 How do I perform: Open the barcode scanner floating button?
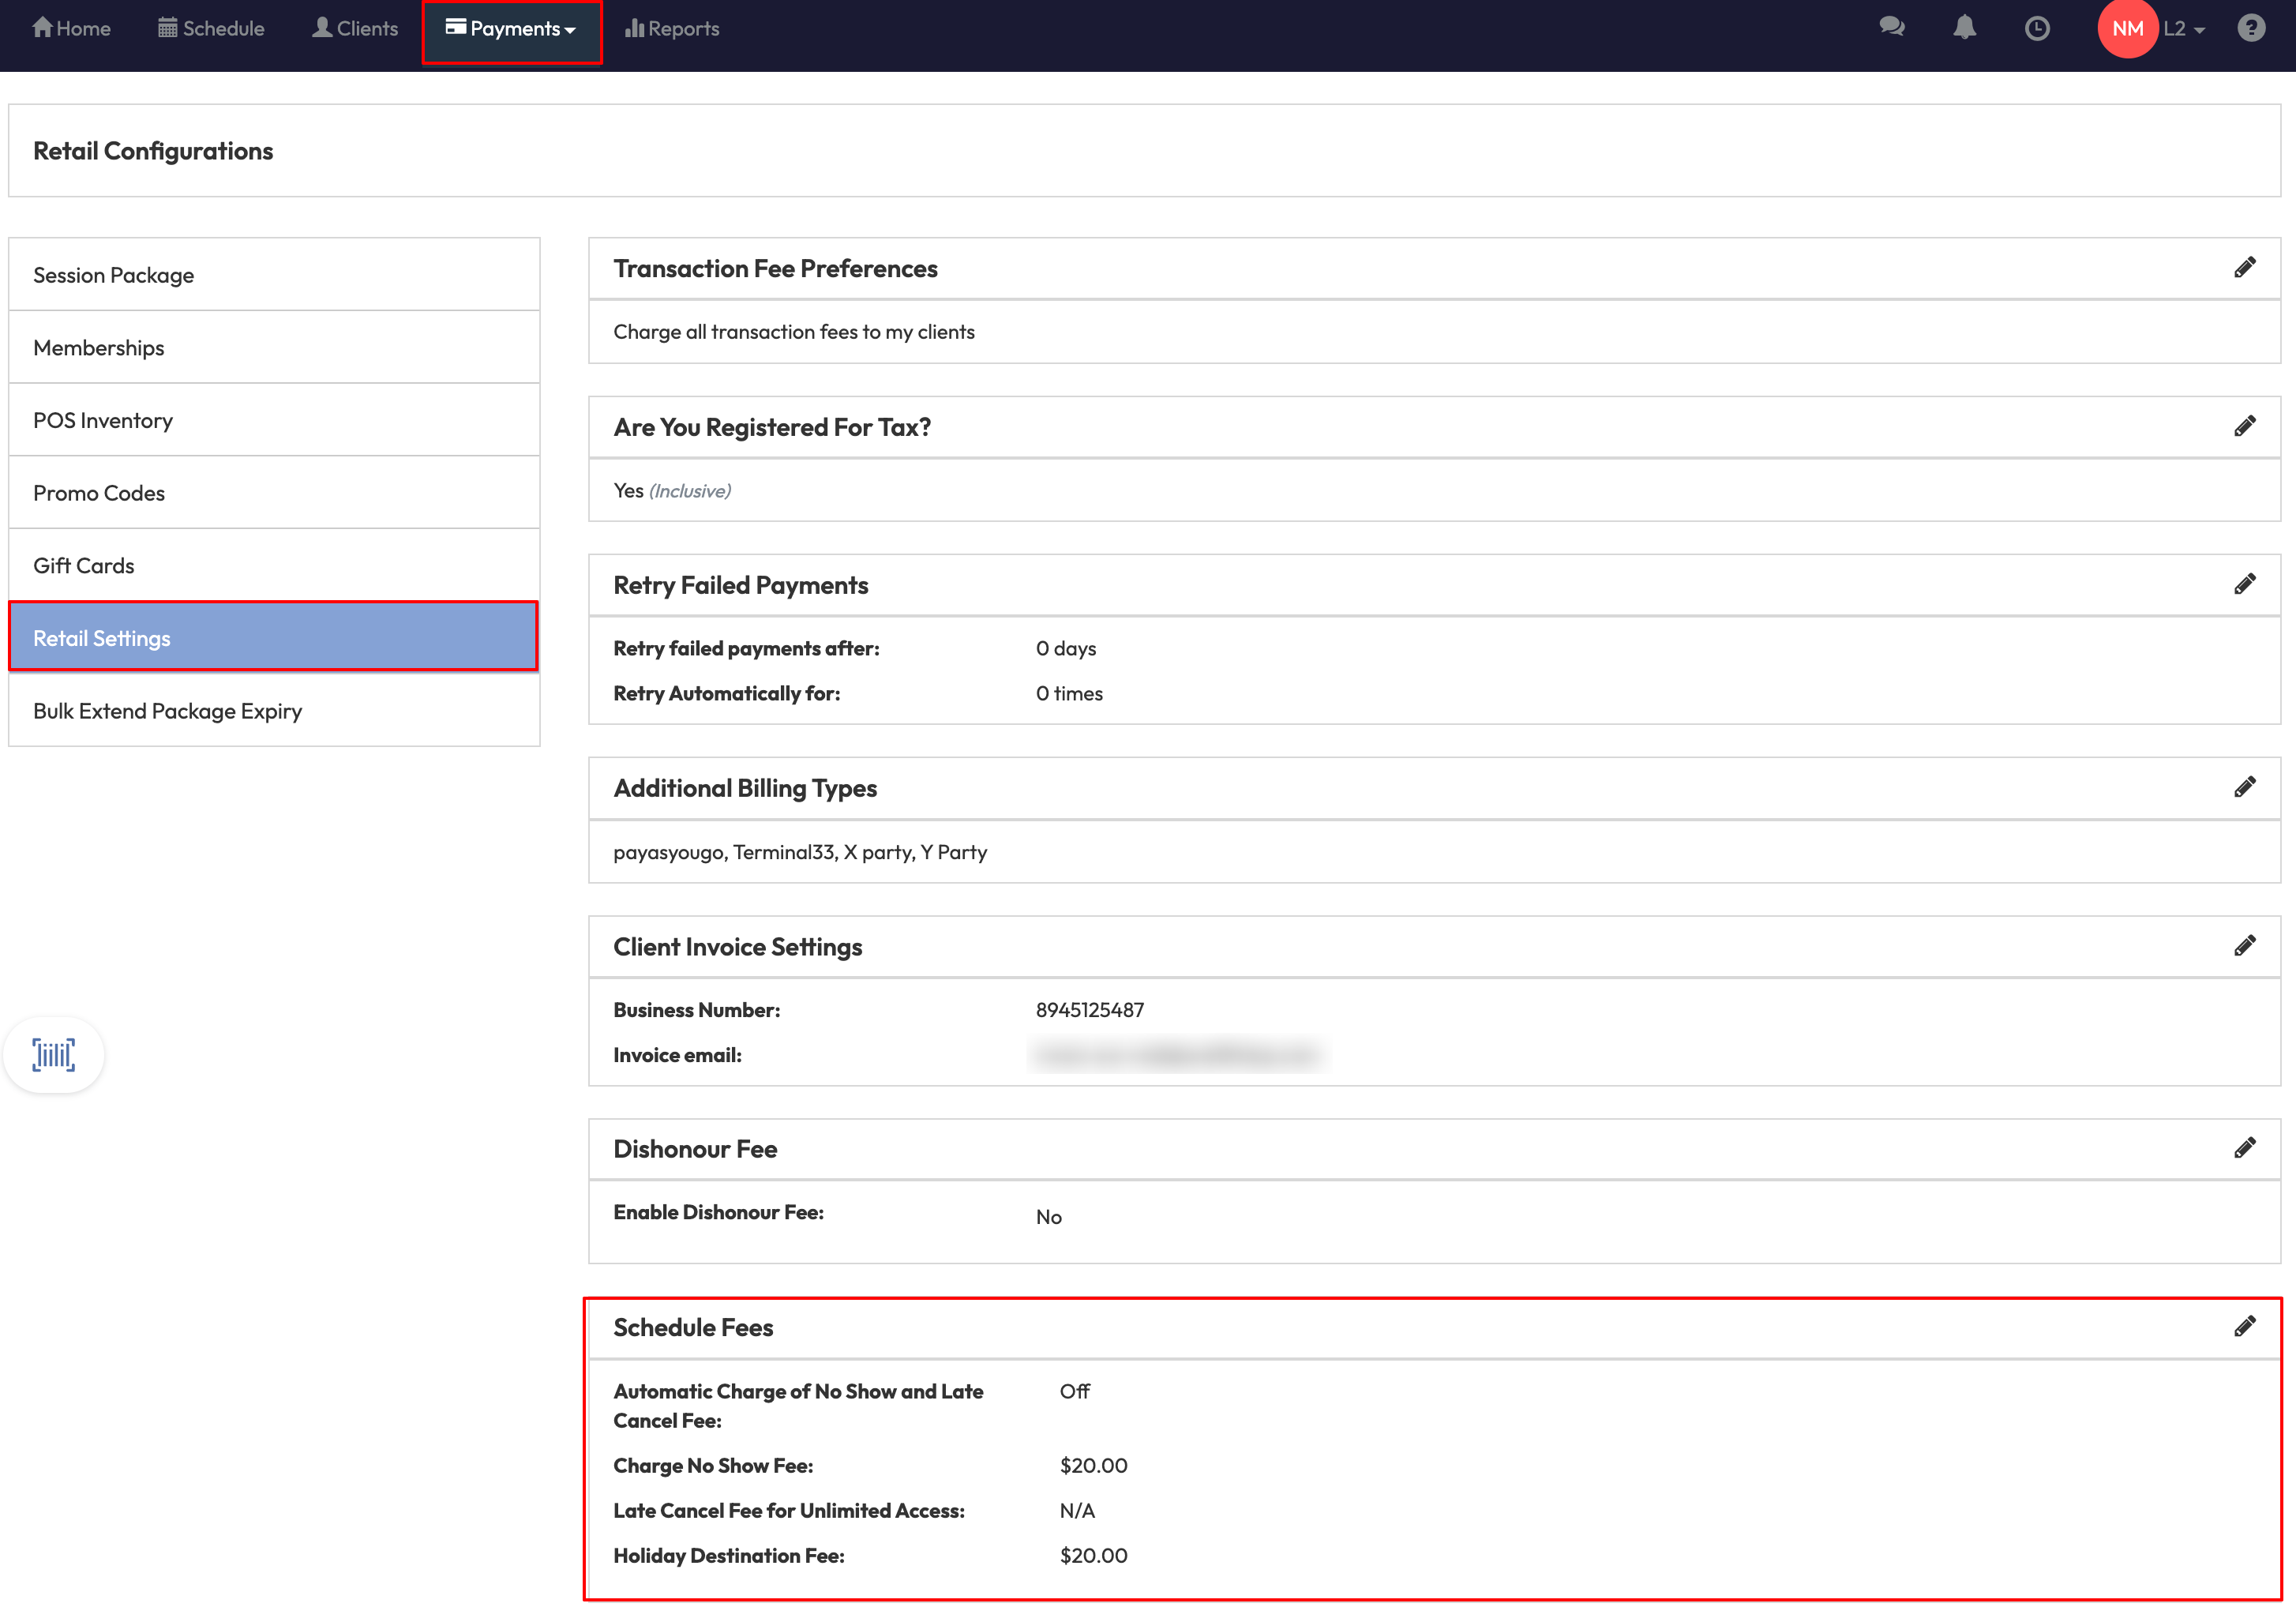point(54,1054)
